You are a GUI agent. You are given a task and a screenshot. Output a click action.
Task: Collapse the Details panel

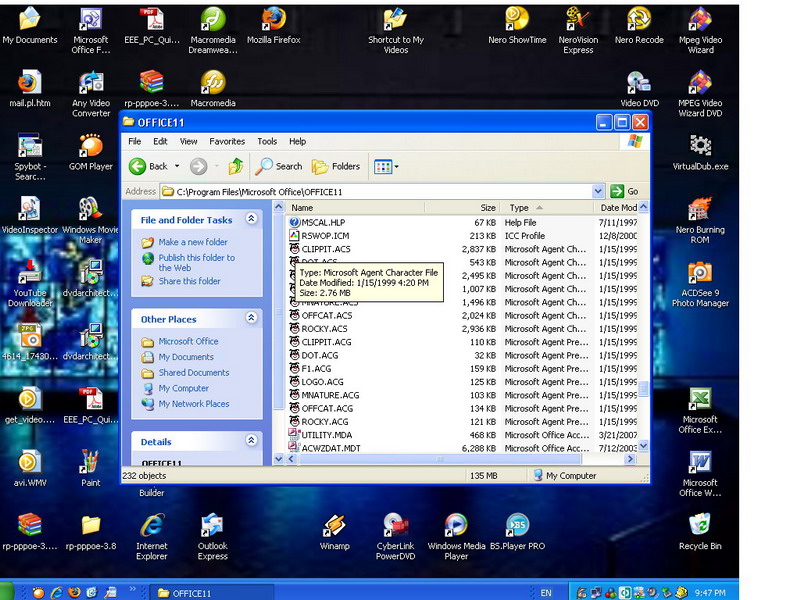point(251,440)
